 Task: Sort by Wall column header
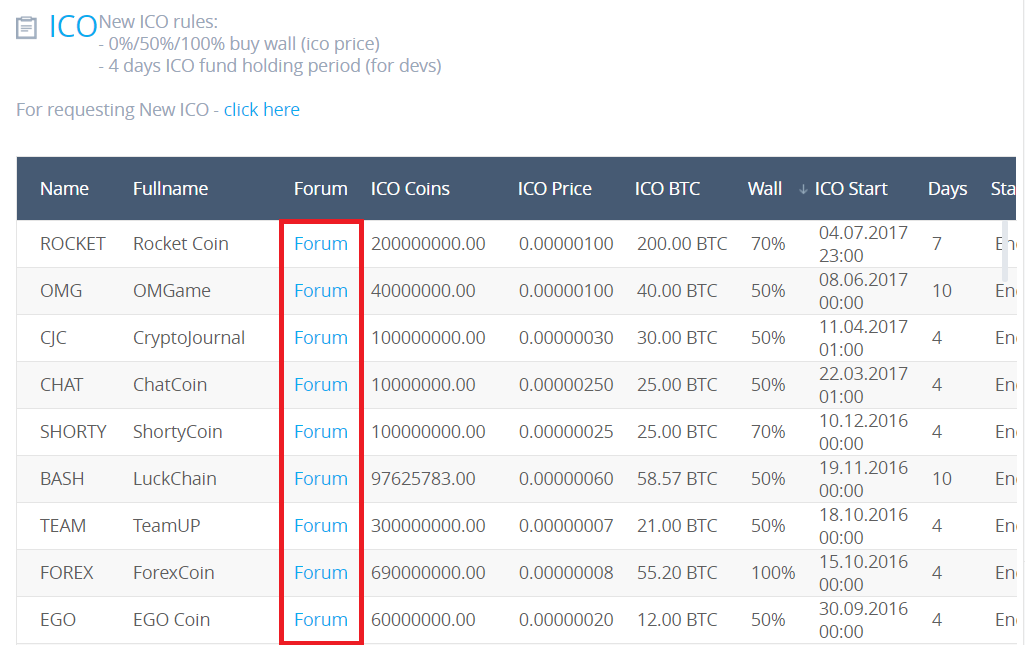coord(764,189)
